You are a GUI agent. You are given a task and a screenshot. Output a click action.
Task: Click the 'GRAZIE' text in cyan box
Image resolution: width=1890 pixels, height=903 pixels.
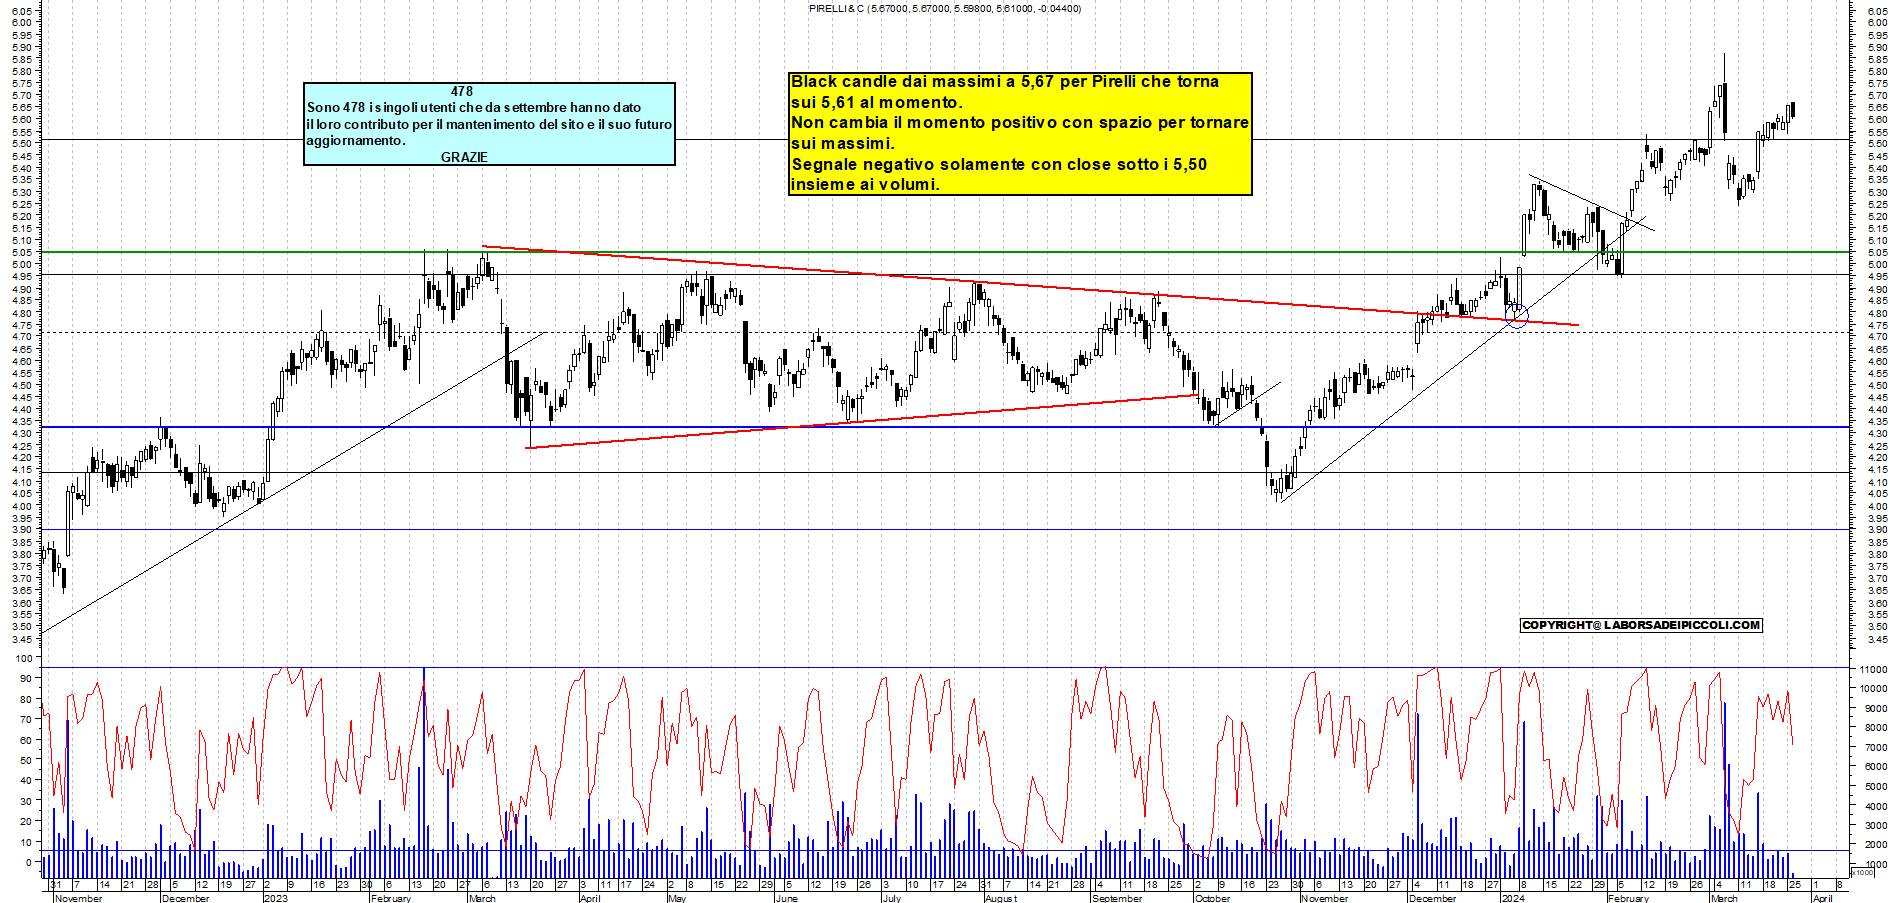click(x=464, y=157)
